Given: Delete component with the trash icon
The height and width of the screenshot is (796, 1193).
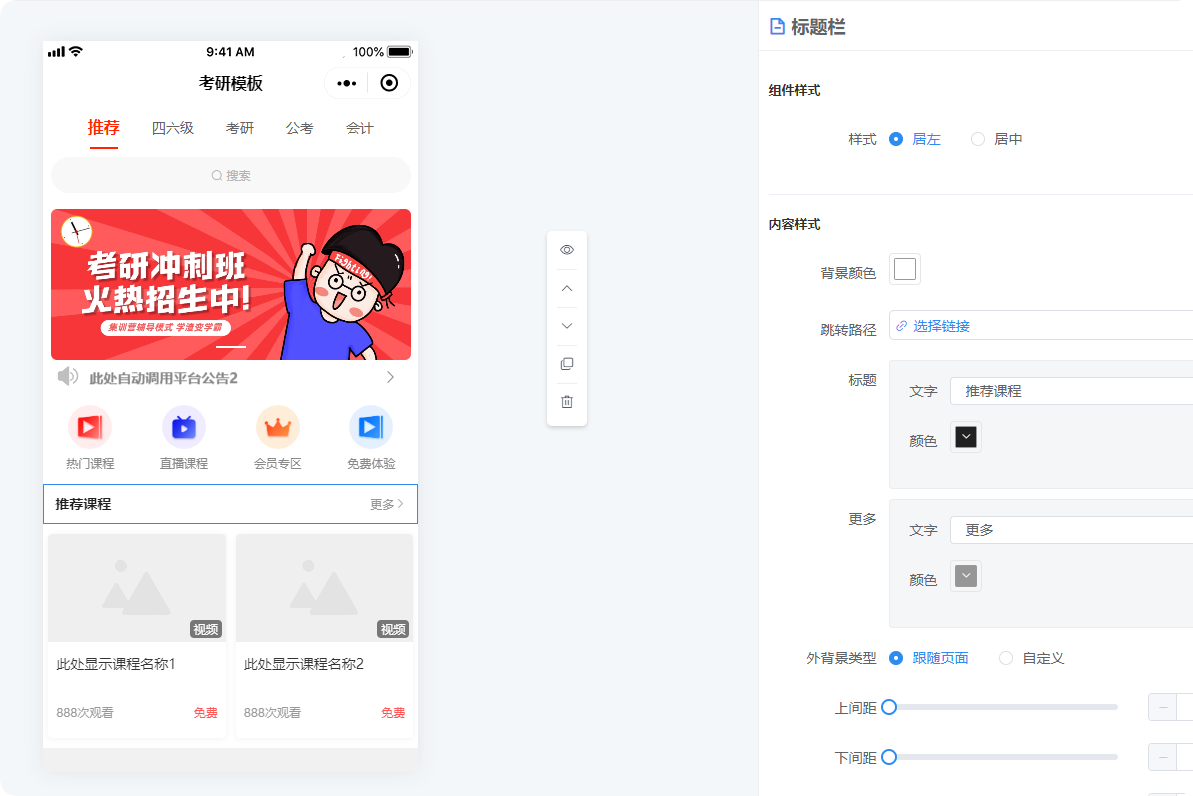Looking at the screenshot, I should (567, 402).
